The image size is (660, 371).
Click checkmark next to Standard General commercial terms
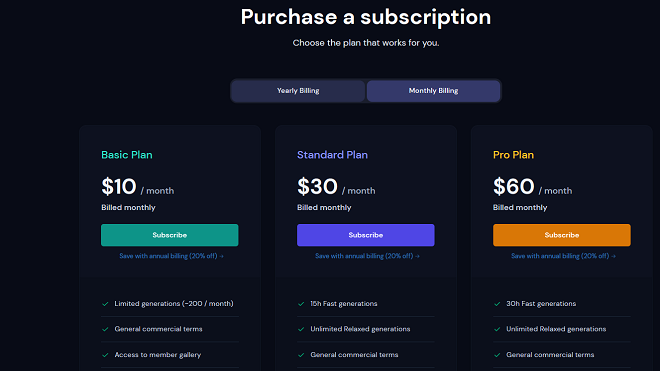click(301, 355)
